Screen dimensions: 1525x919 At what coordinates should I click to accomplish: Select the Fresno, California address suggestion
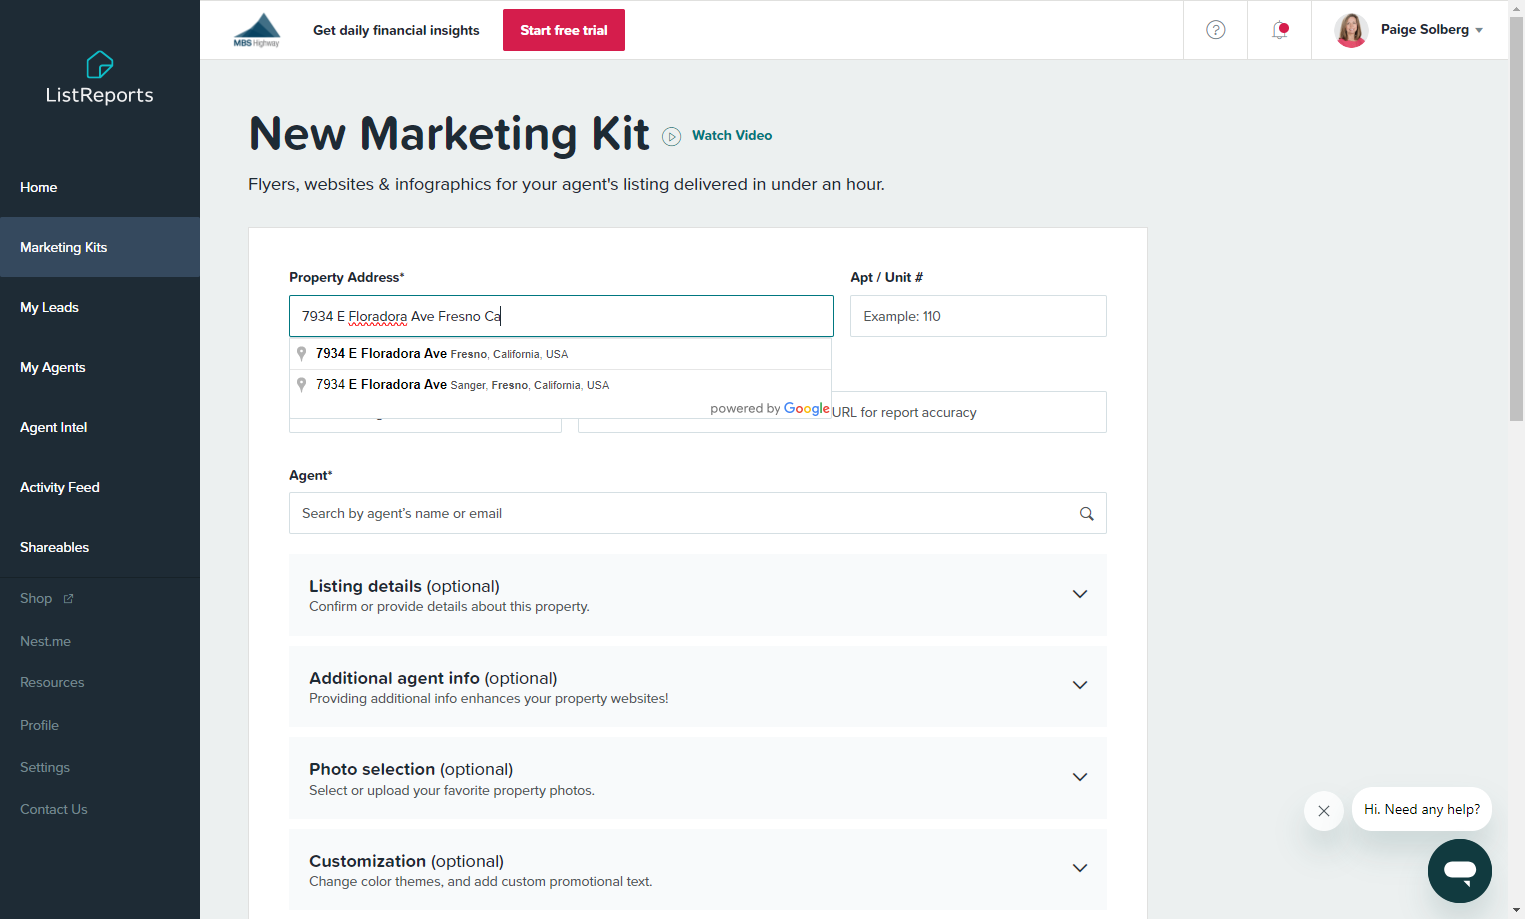[560, 354]
